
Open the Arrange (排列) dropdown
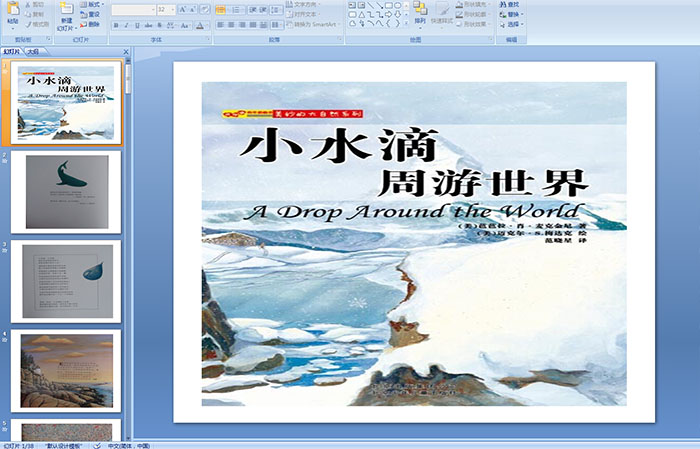pyautogui.click(x=420, y=13)
